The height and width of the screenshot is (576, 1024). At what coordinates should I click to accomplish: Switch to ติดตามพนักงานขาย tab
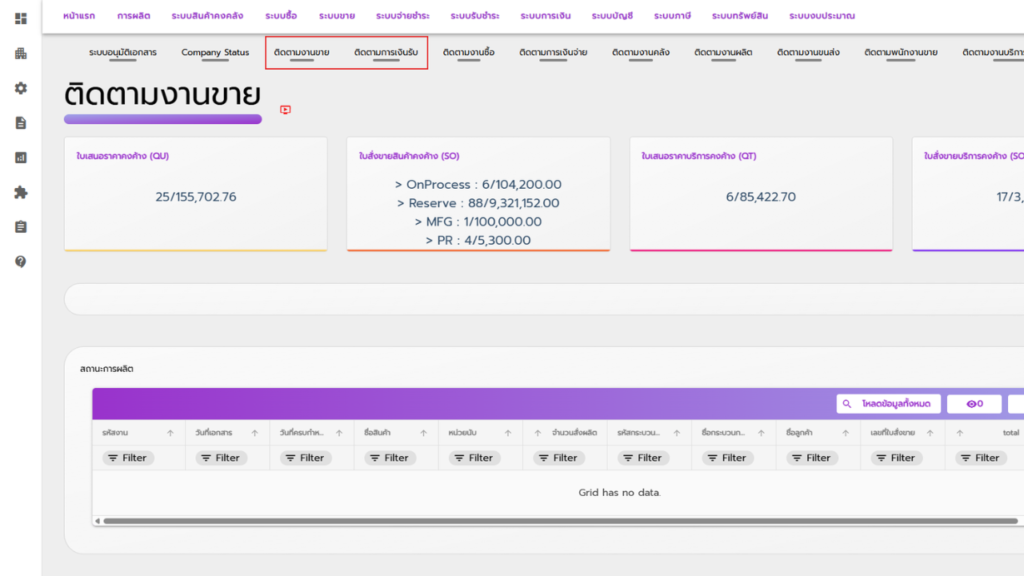(901, 52)
